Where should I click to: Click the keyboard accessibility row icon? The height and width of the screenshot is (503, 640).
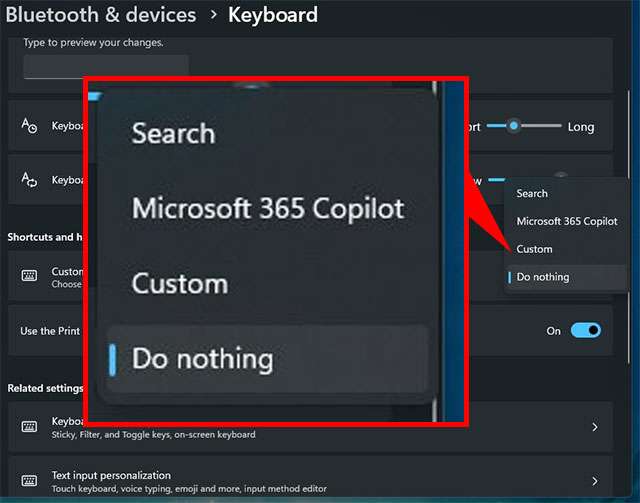pyautogui.click(x=29, y=427)
